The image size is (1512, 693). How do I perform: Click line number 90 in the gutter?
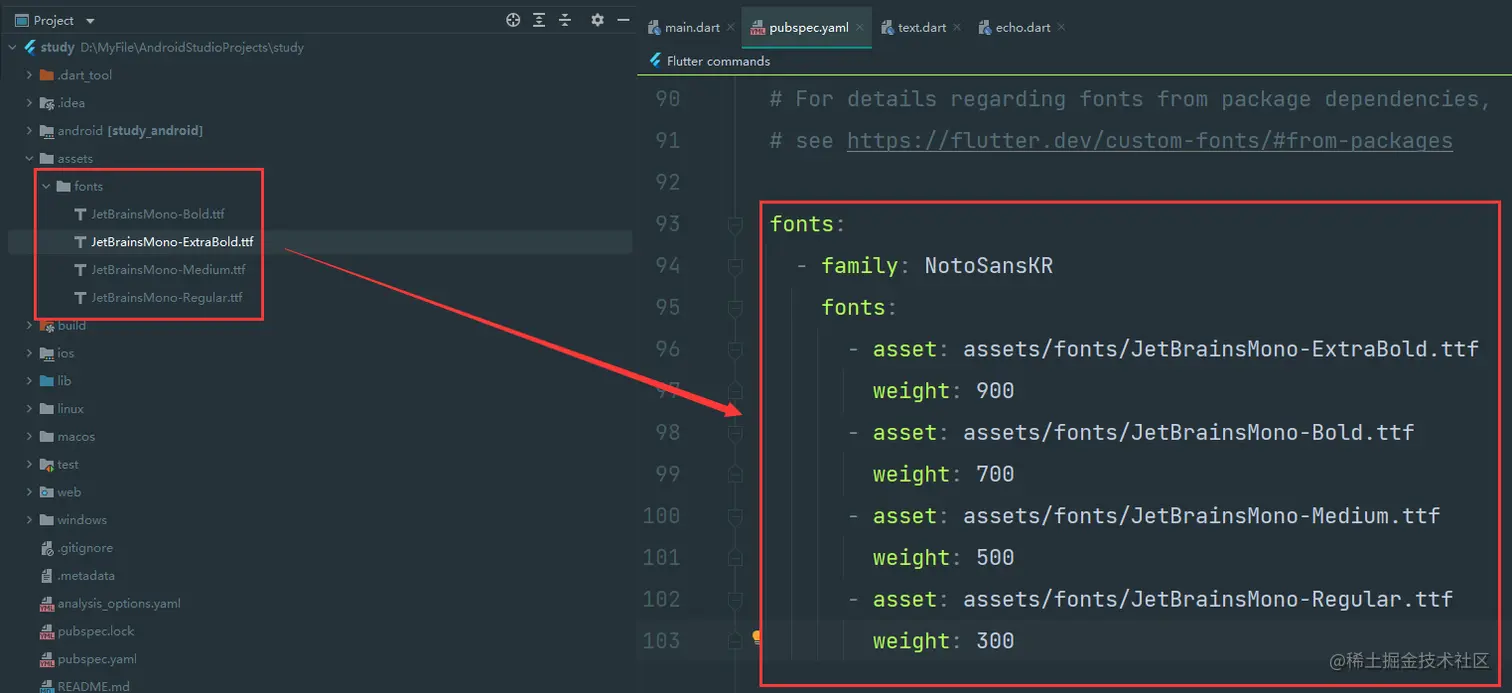coord(667,98)
